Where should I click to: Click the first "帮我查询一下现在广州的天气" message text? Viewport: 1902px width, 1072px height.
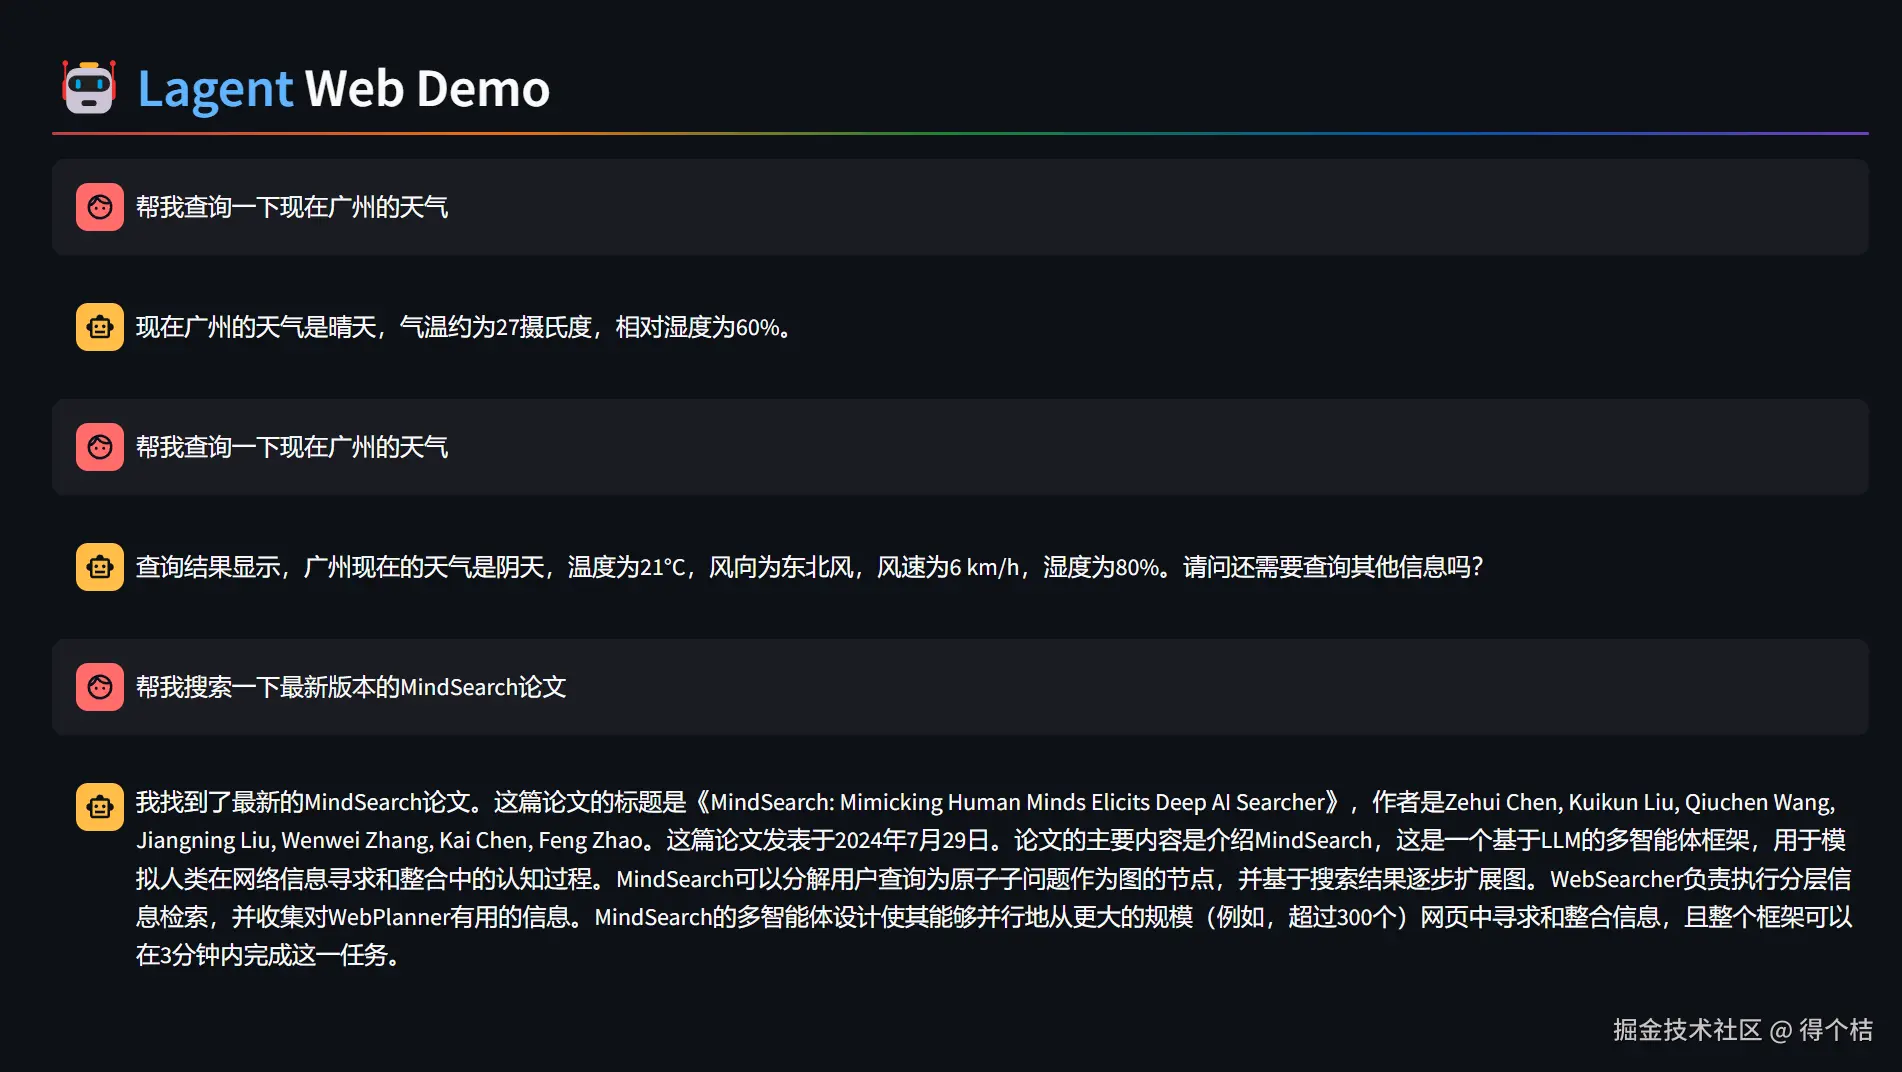pos(292,207)
